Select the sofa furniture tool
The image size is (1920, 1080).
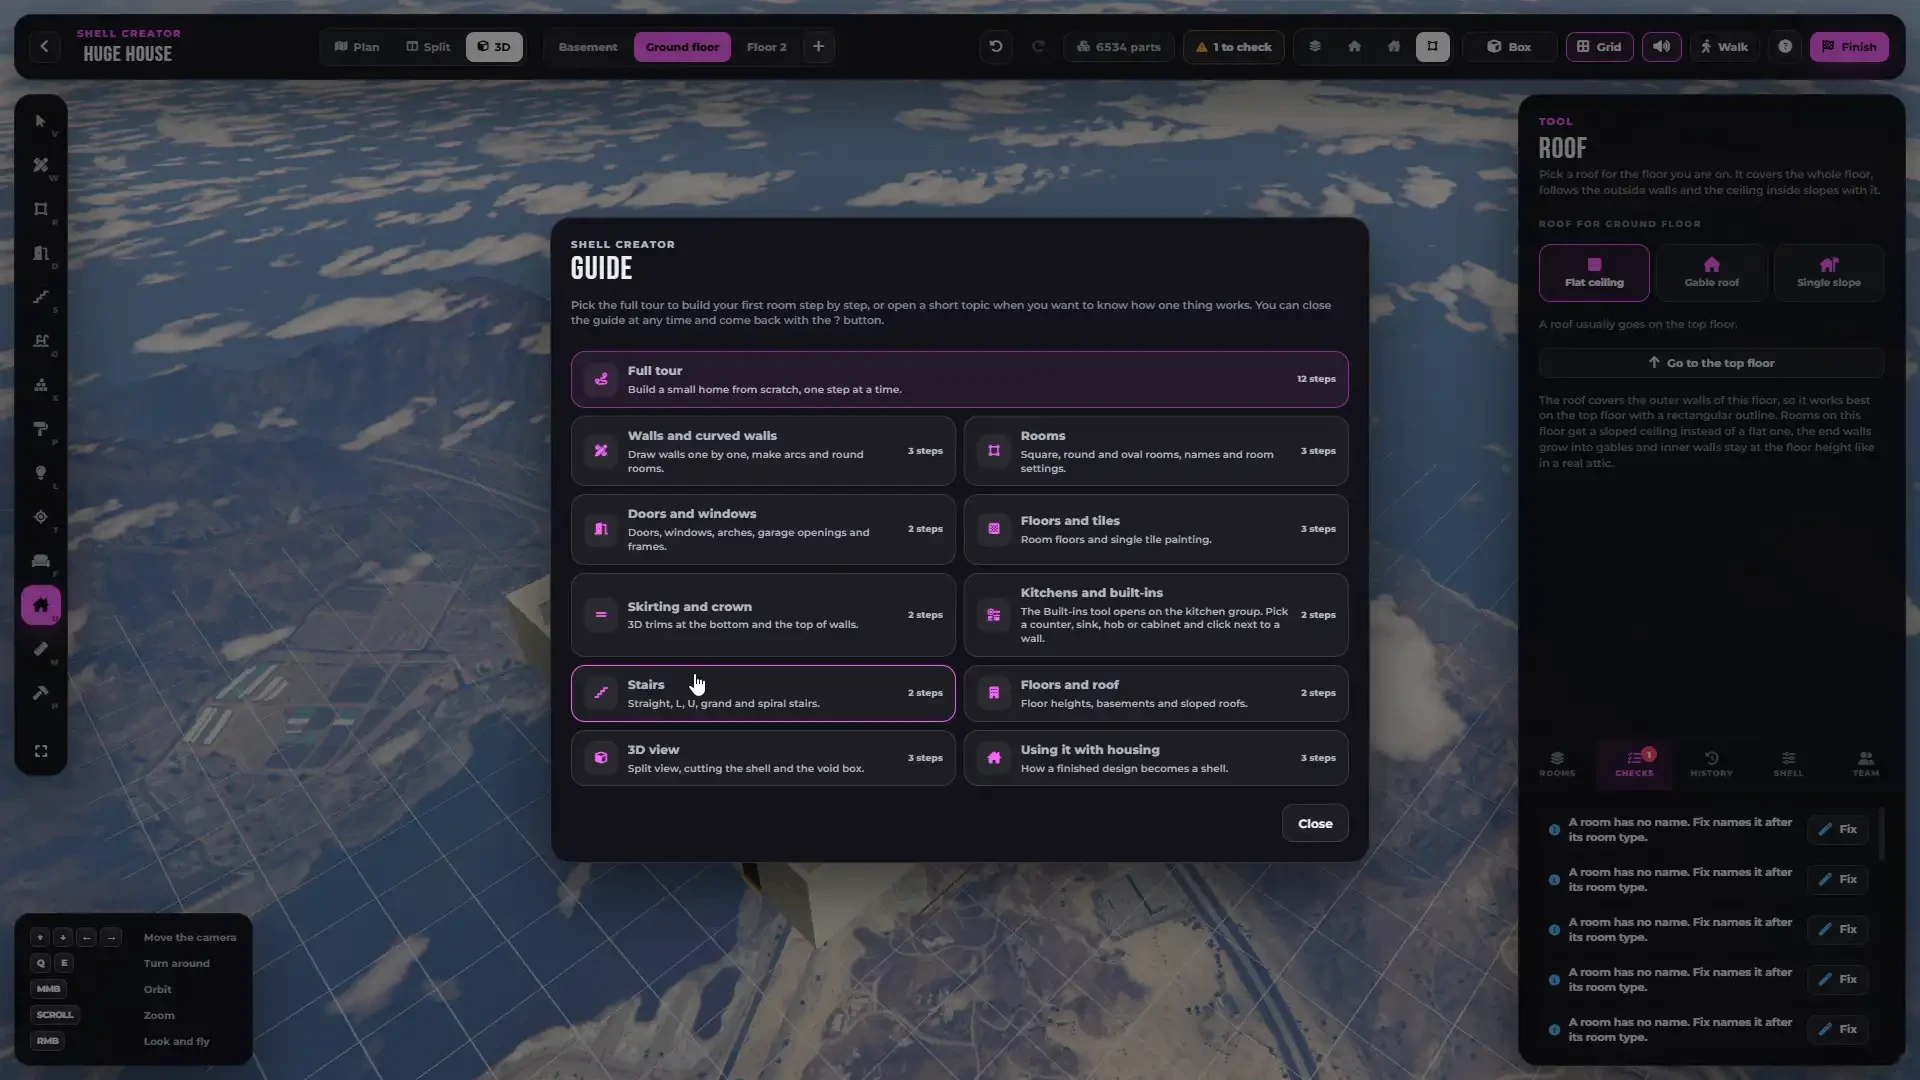41,561
